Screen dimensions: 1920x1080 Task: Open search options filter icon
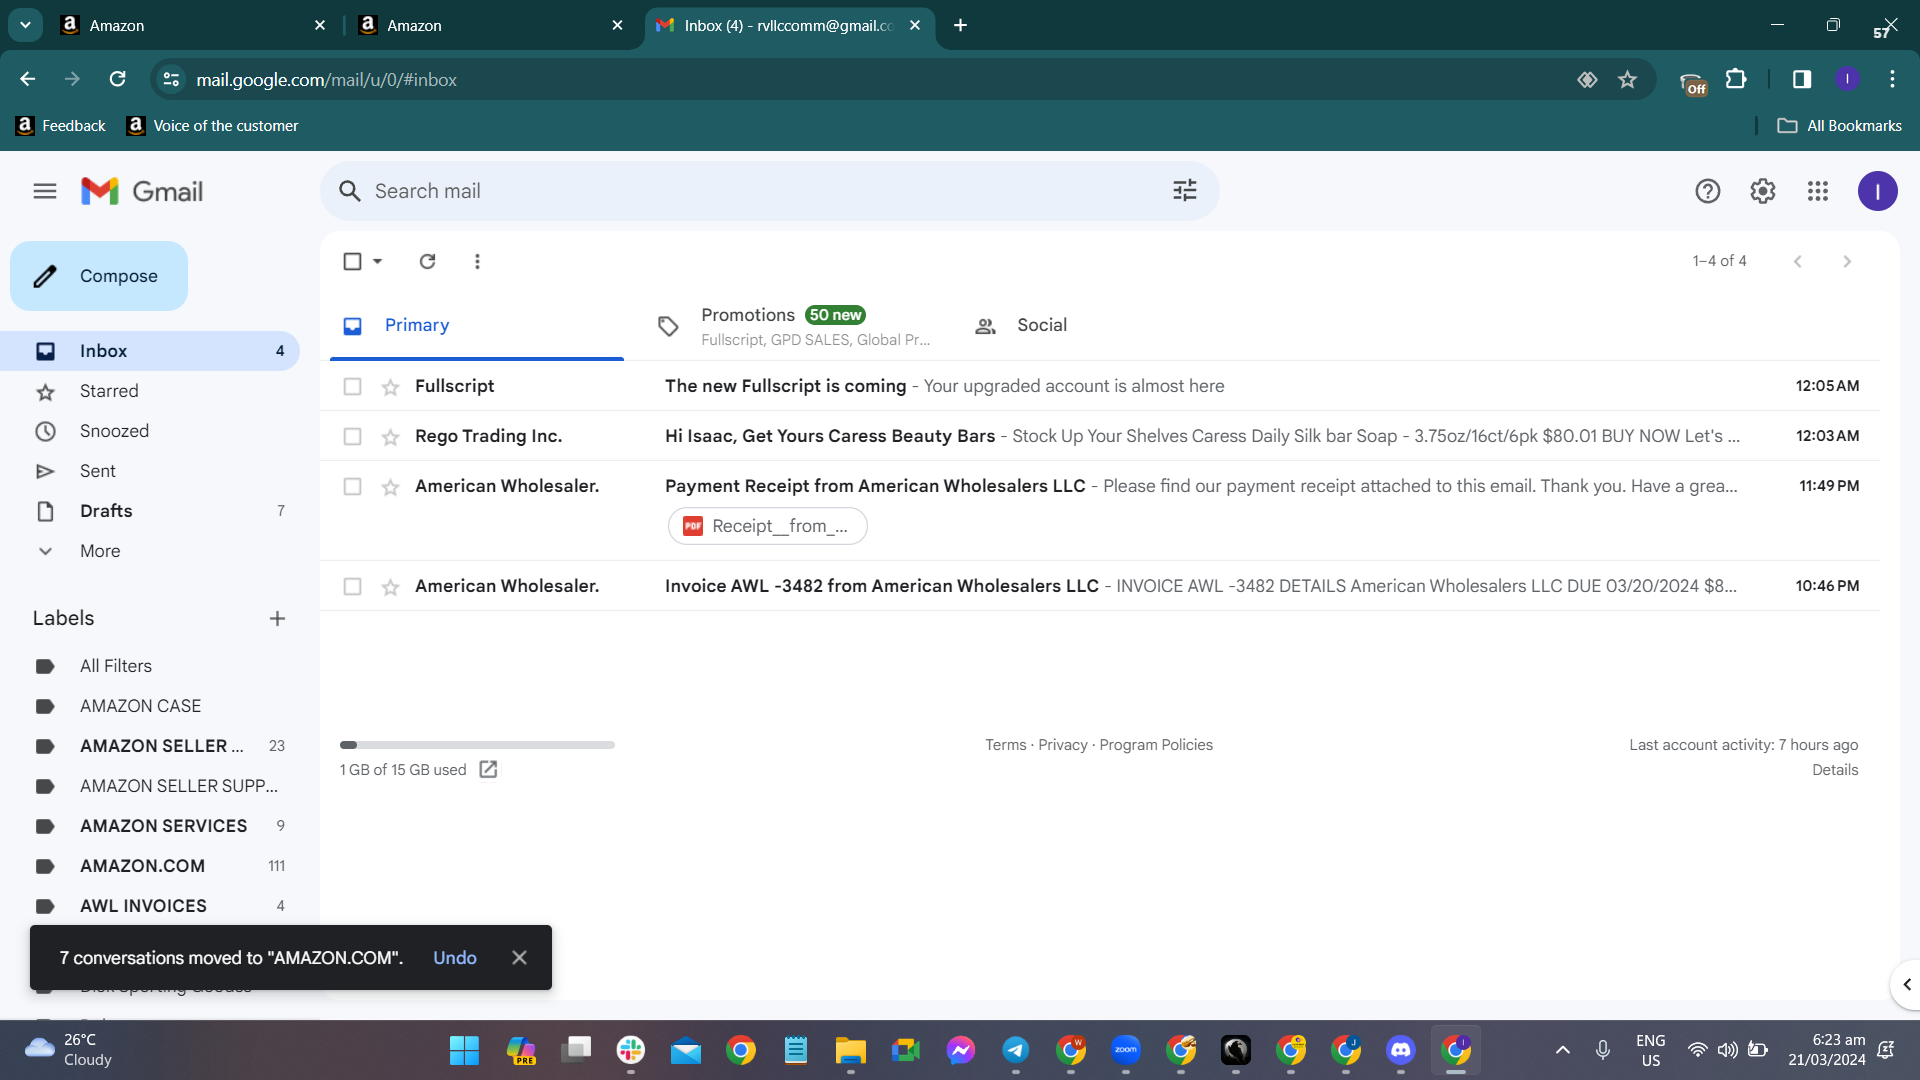[1185, 191]
